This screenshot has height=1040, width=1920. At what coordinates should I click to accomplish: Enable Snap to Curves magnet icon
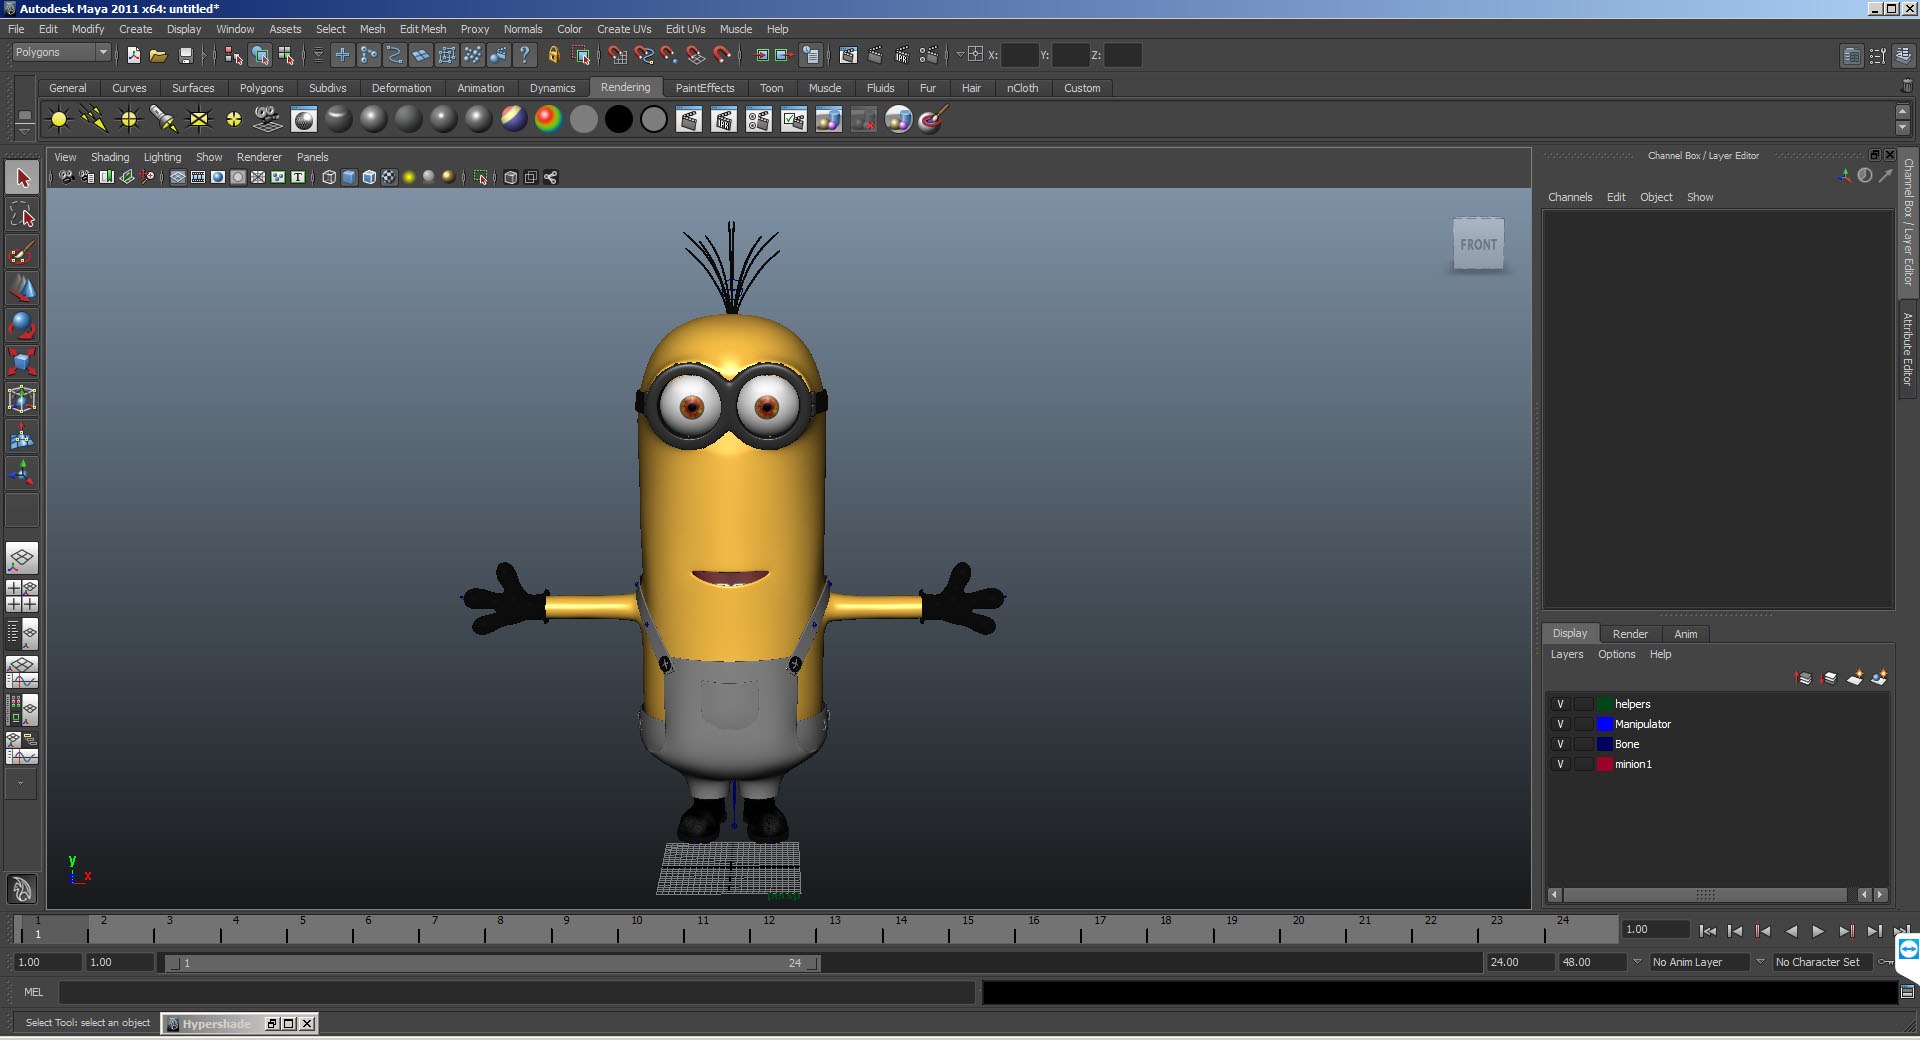(x=643, y=55)
